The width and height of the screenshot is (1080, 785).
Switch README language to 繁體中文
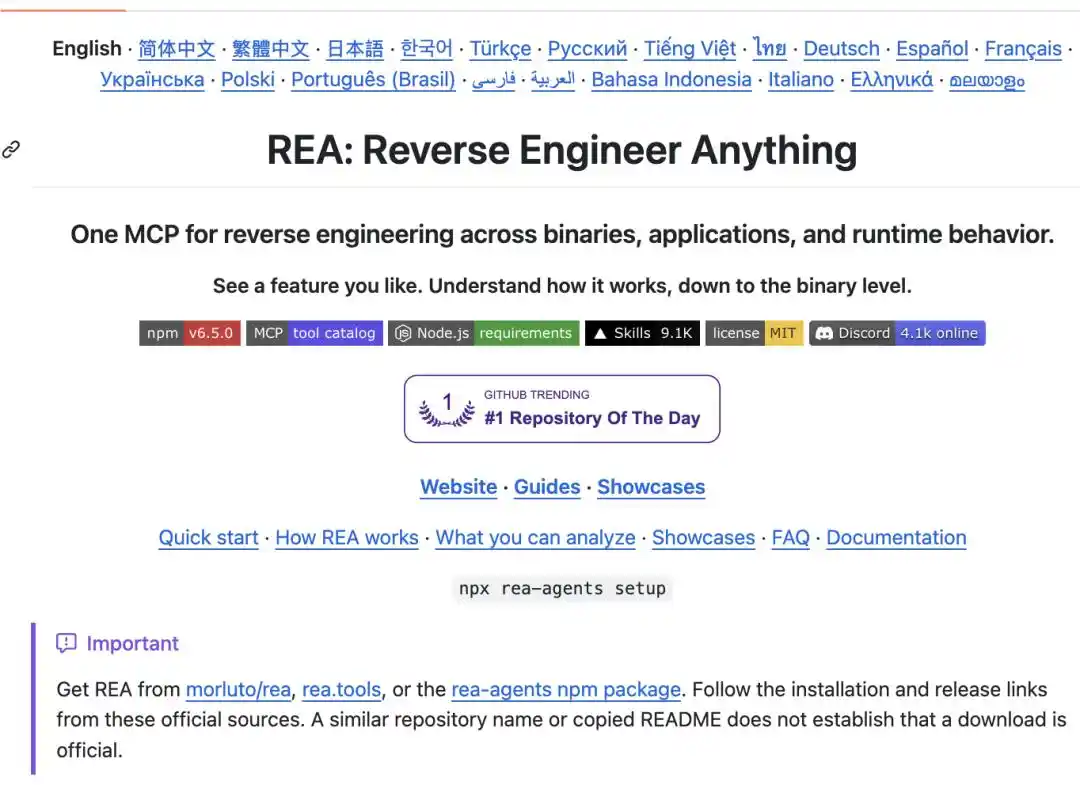(271, 49)
